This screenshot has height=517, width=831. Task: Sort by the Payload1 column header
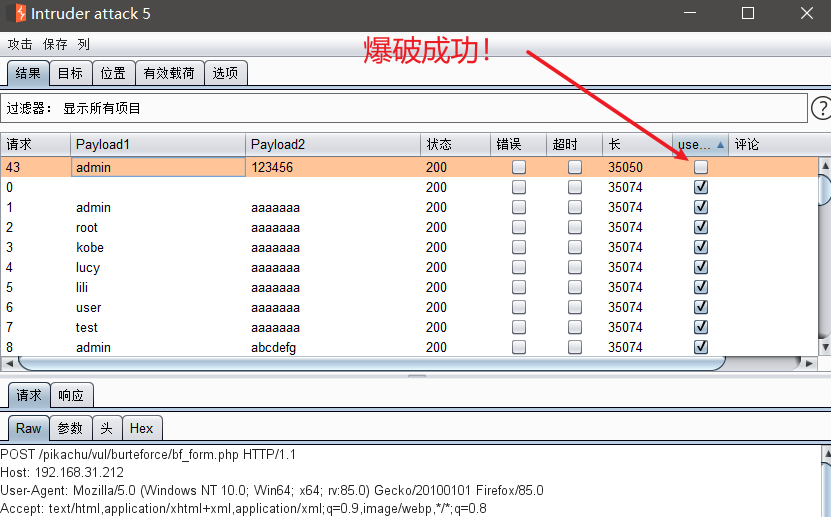point(158,144)
